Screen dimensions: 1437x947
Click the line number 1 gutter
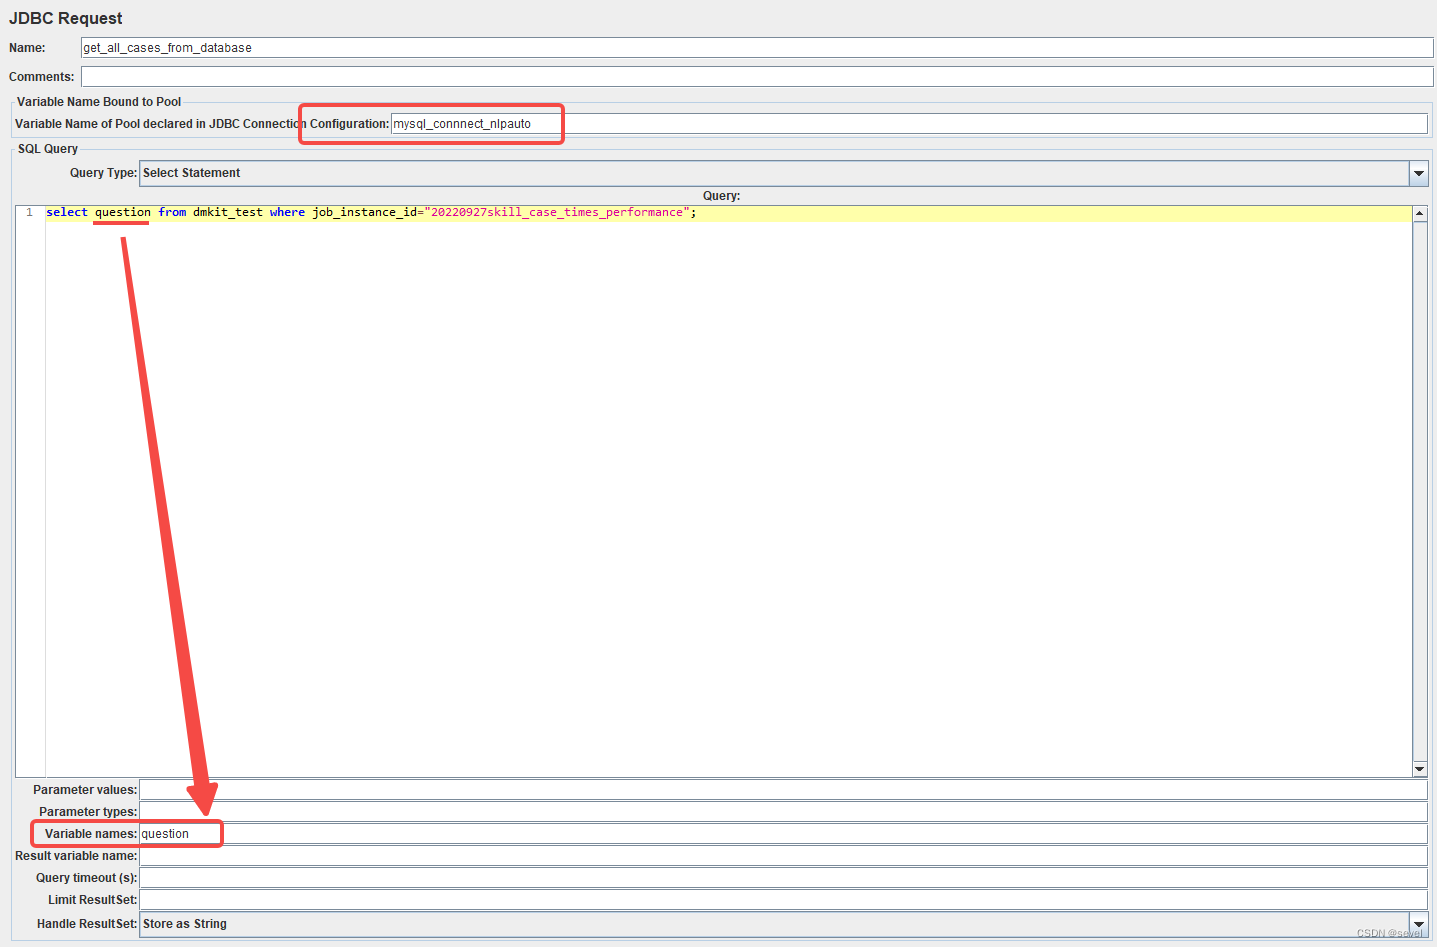click(x=29, y=211)
